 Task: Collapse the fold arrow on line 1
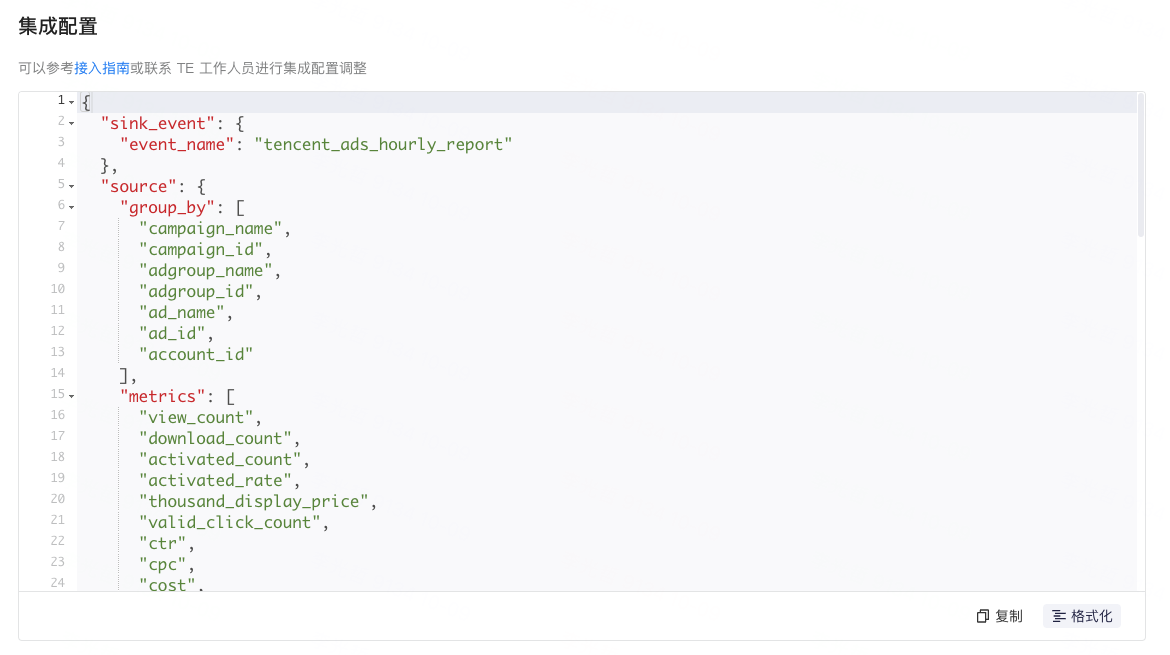[72, 102]
